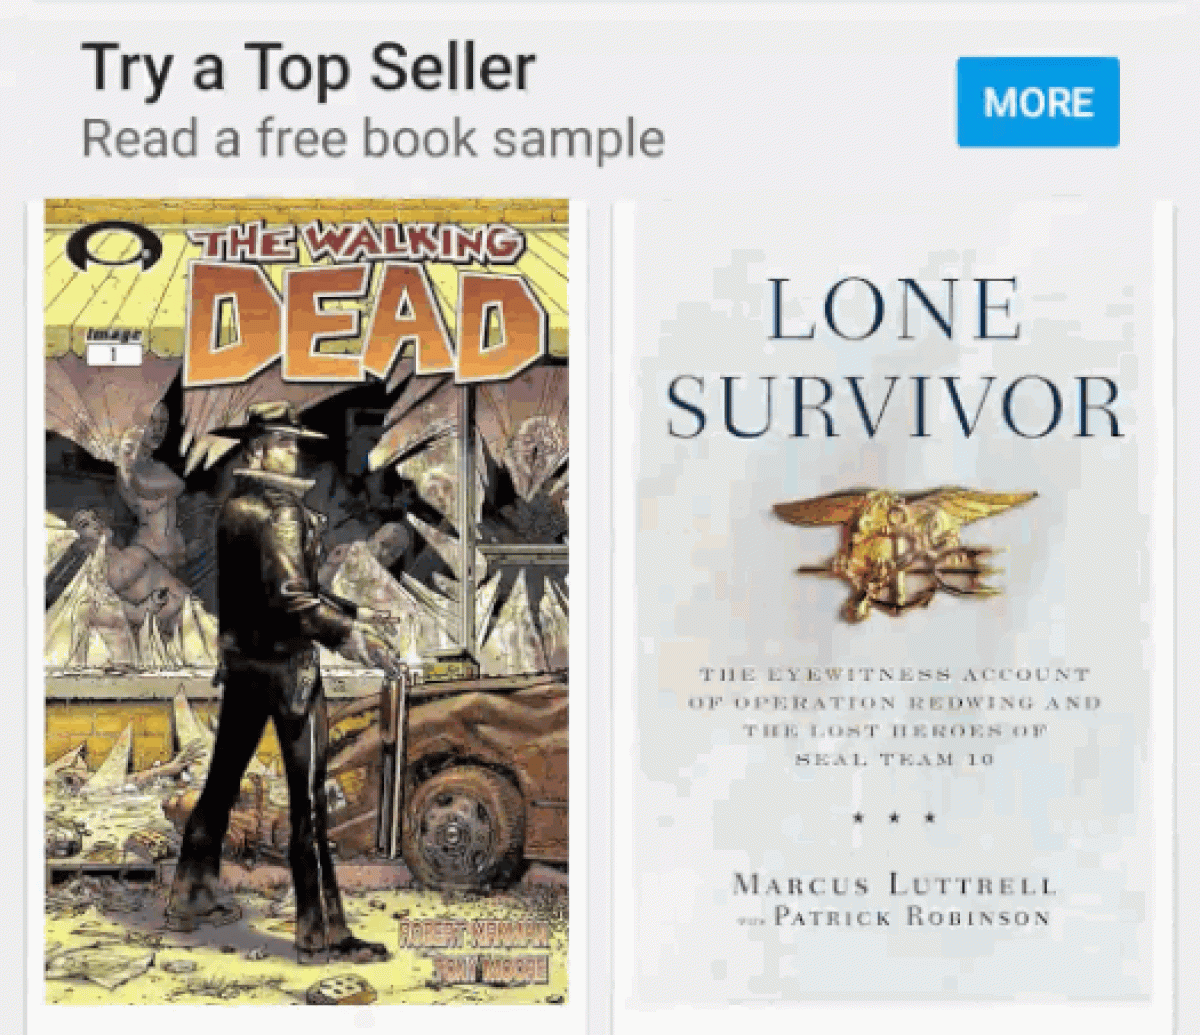
Task: Tap the LONE title word
Action: pyautogui.click(x=893, y=308)
